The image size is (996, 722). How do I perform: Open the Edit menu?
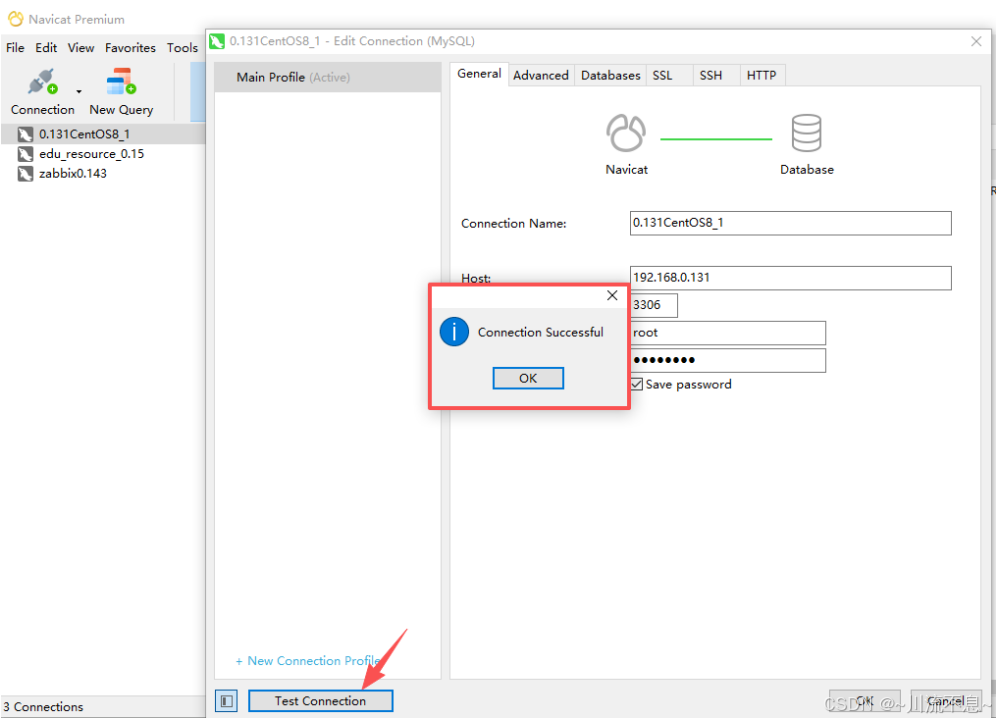tap(46, 48)
